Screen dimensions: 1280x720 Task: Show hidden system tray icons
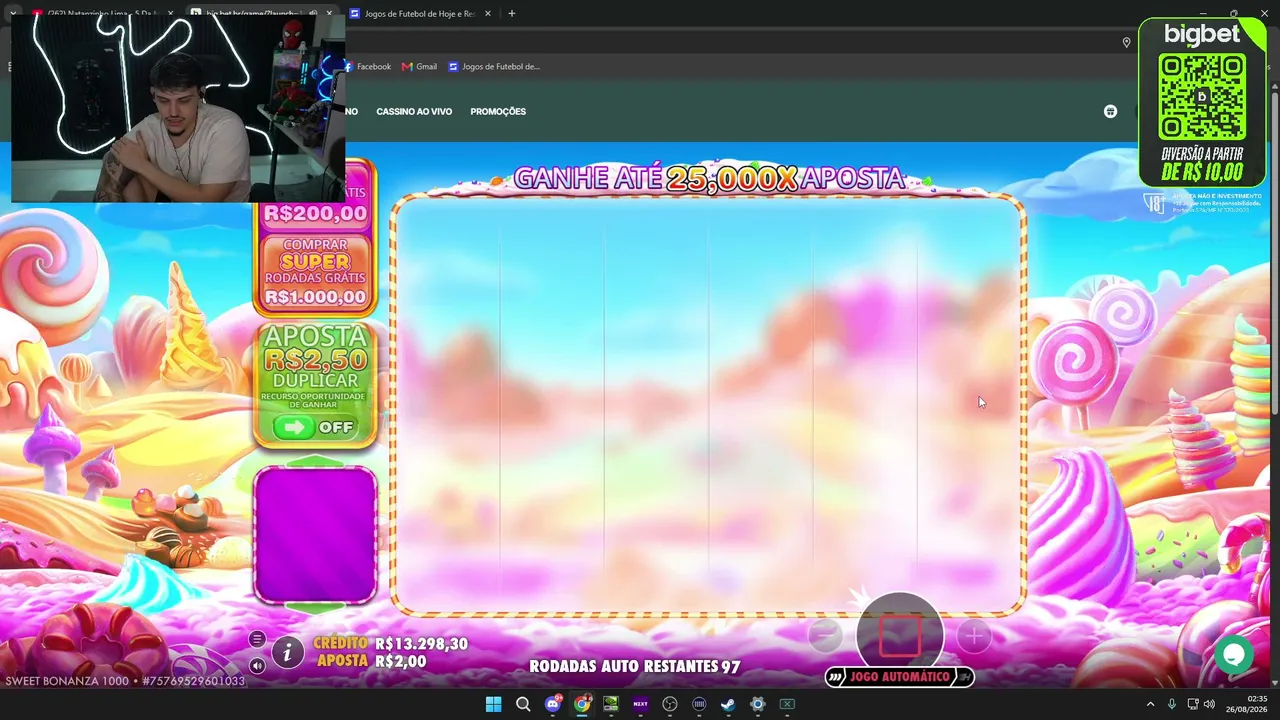[x=1150, y=704]
